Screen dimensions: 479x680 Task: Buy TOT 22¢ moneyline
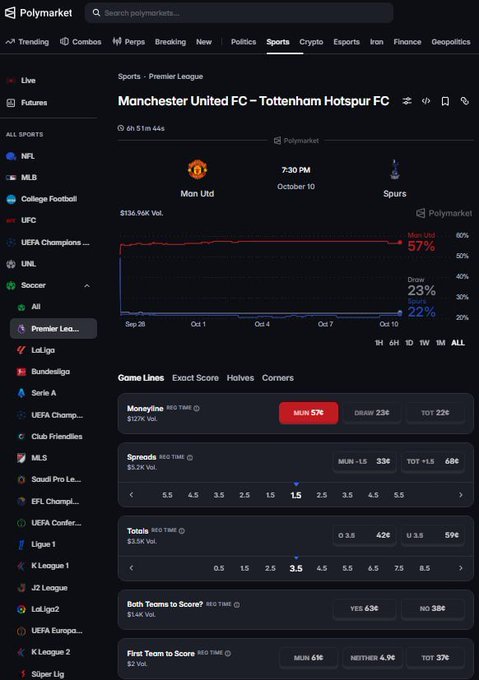[x=435, y=413]
